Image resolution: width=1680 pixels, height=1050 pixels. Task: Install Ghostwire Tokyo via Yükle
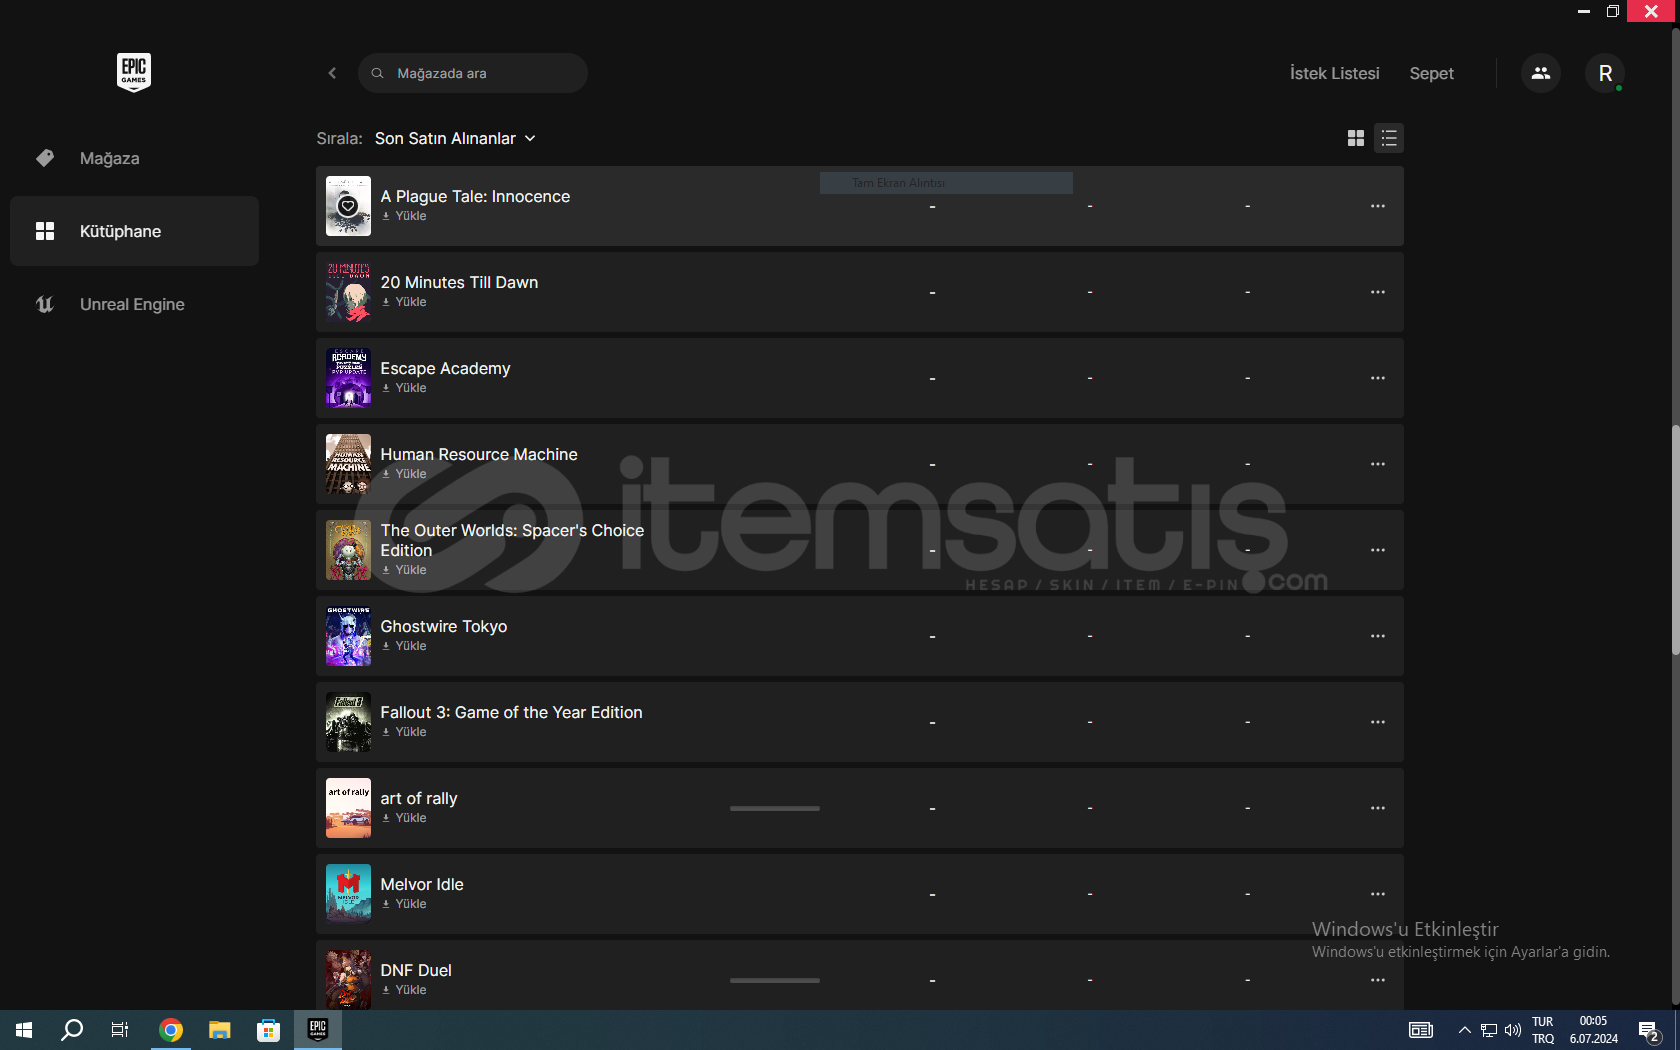[x=404, y=646]
